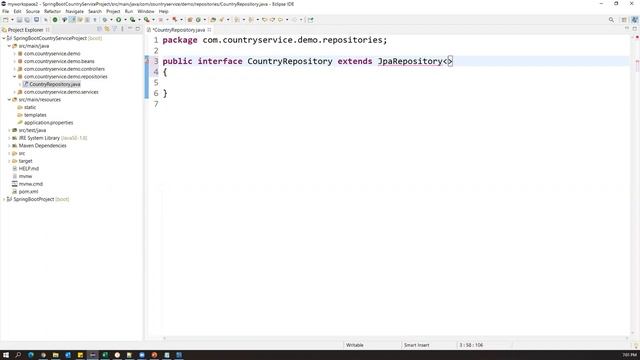The width and height of the screenshot is (640, 360).
Task: Click the pin editor toolbar icon
Action: click(311, 20)
